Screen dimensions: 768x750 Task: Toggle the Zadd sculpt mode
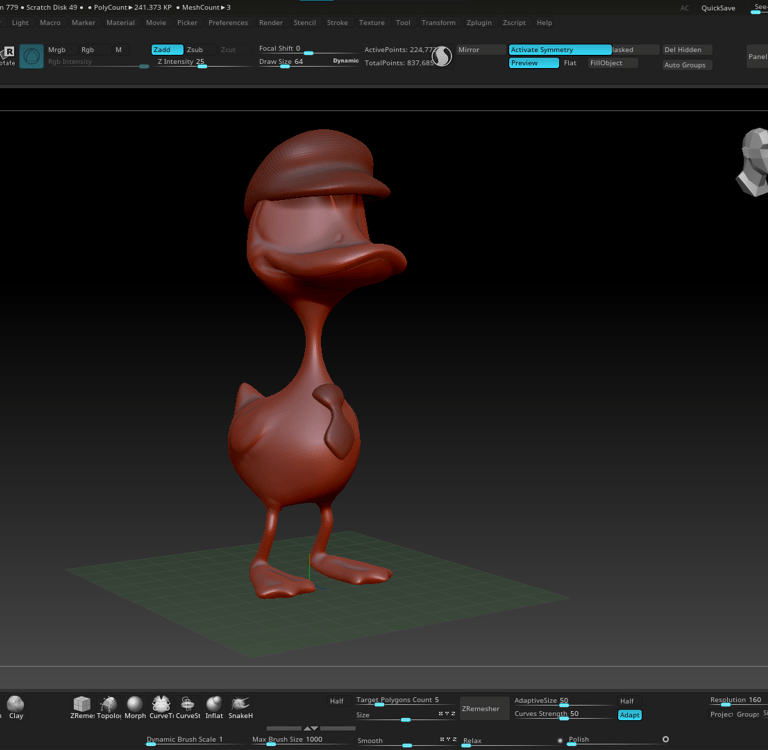tap(166, 49)
